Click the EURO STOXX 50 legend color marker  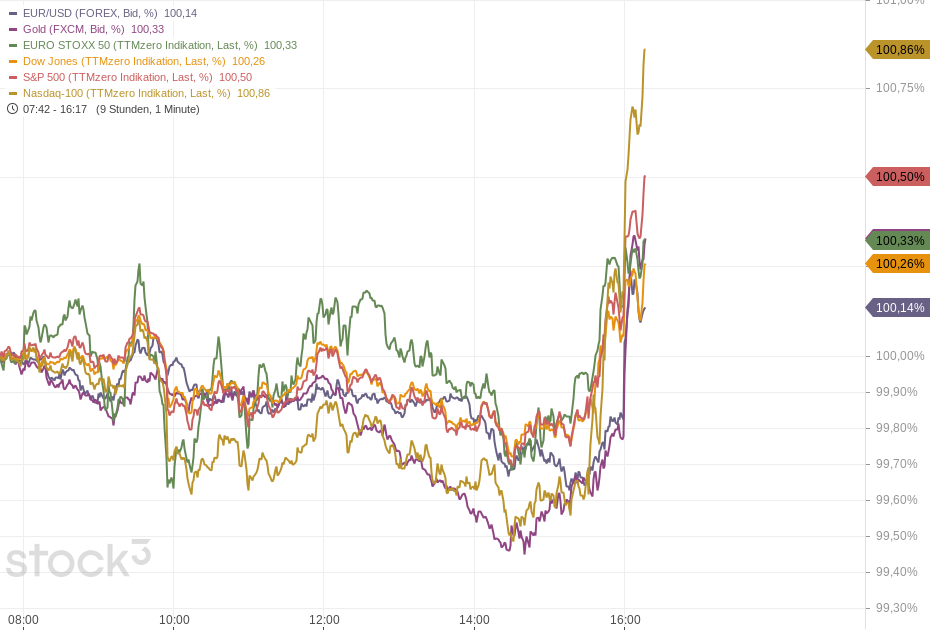click(x=13, y=45)
